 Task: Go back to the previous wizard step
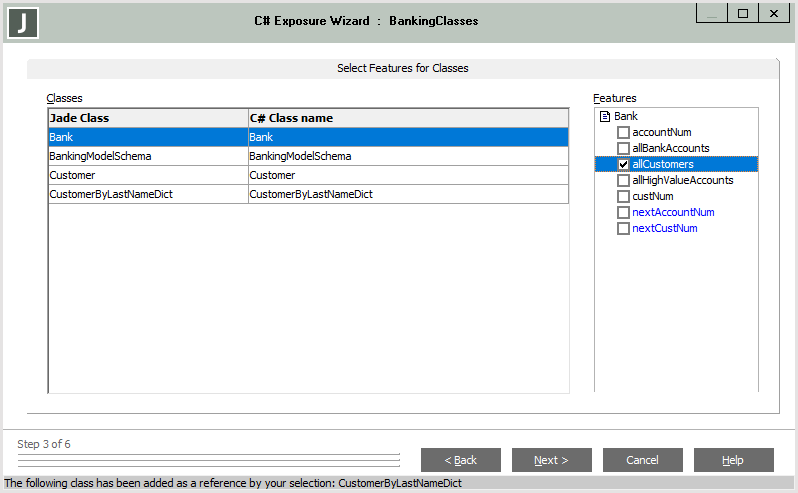461,460
